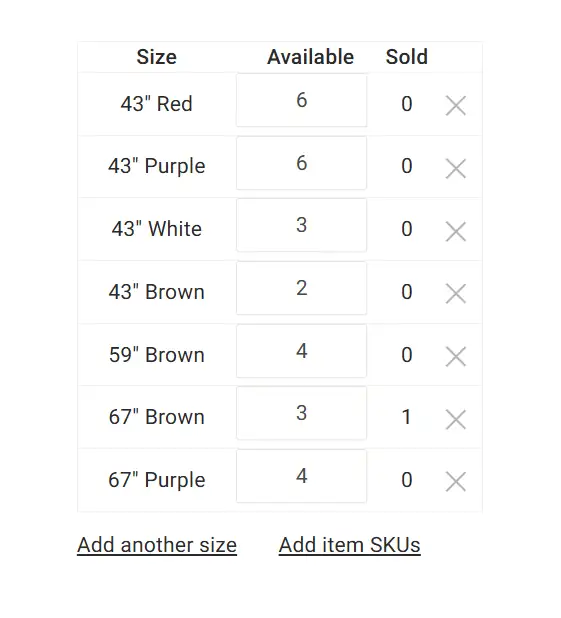Select the 67" Brown sold count
The image size is (561, 618).
[406, 417]
